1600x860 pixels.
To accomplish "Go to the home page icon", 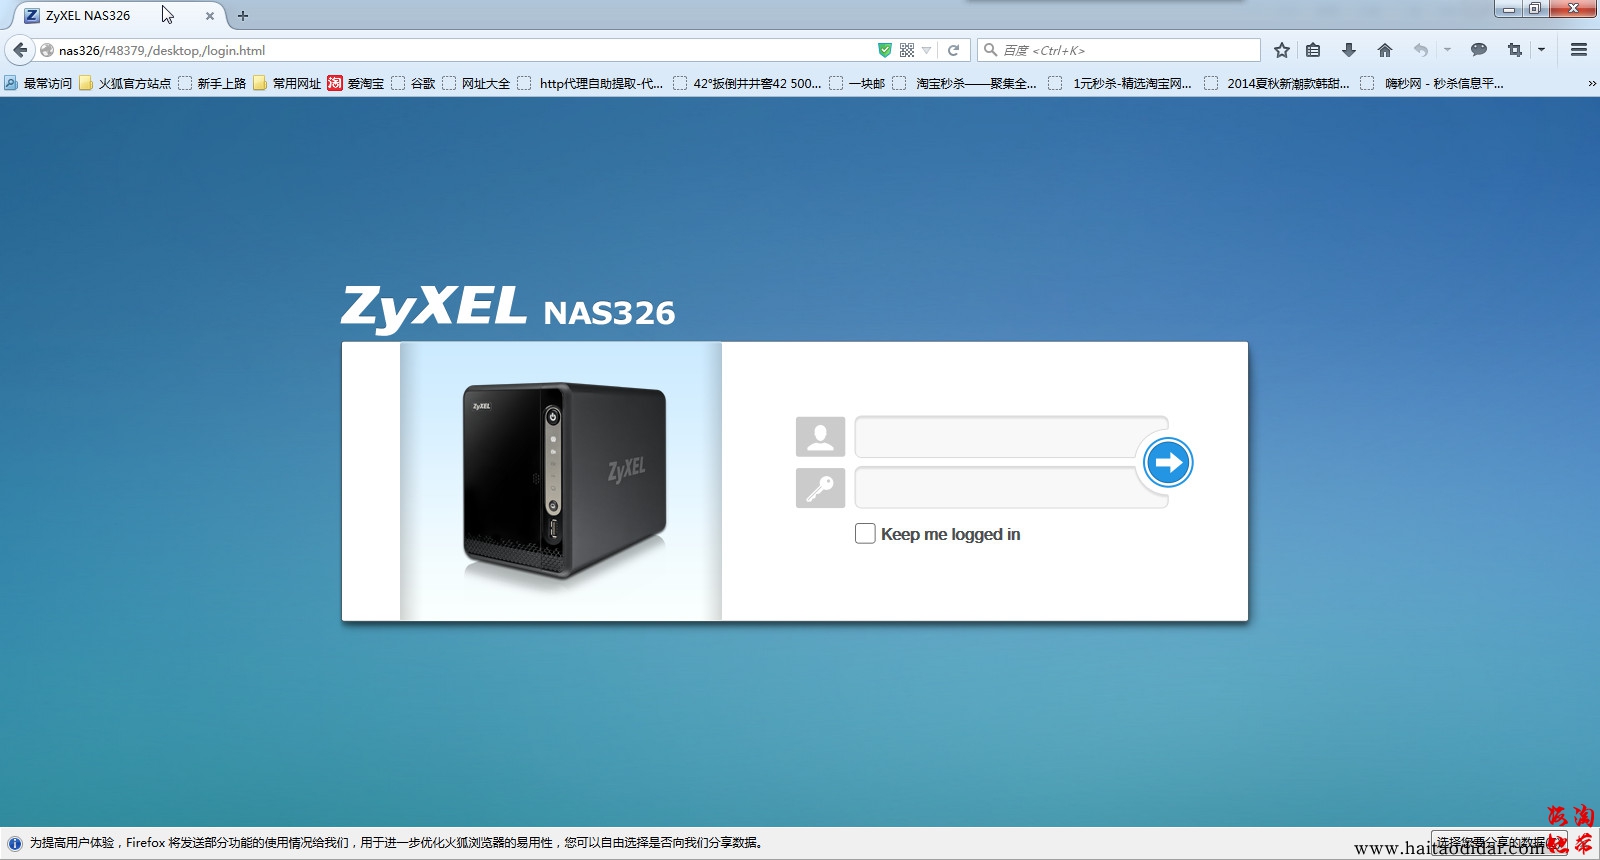I will [1384, 50].
